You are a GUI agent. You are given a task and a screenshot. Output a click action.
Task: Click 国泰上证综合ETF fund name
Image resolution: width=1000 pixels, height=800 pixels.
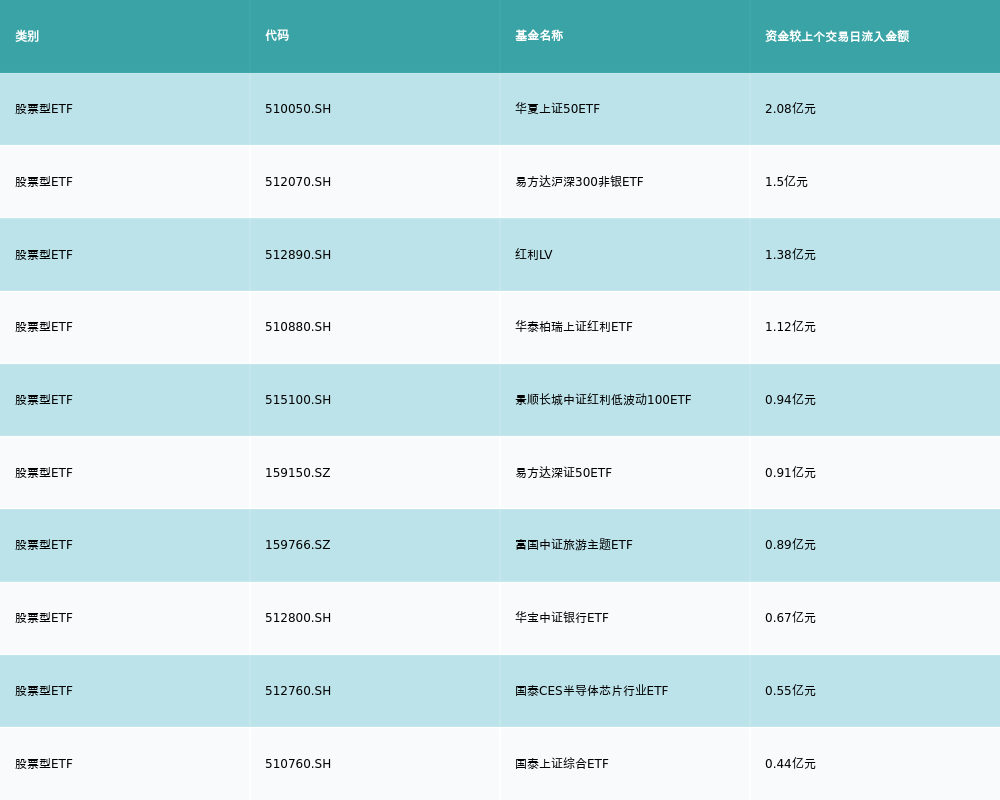coord(562,764)
